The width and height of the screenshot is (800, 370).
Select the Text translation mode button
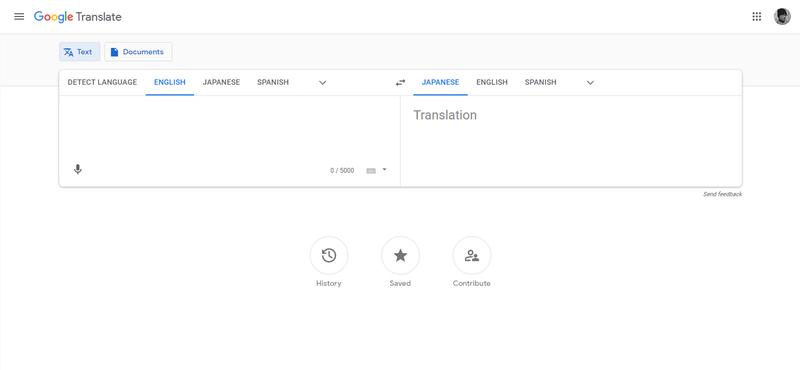[x=80, y=52]
